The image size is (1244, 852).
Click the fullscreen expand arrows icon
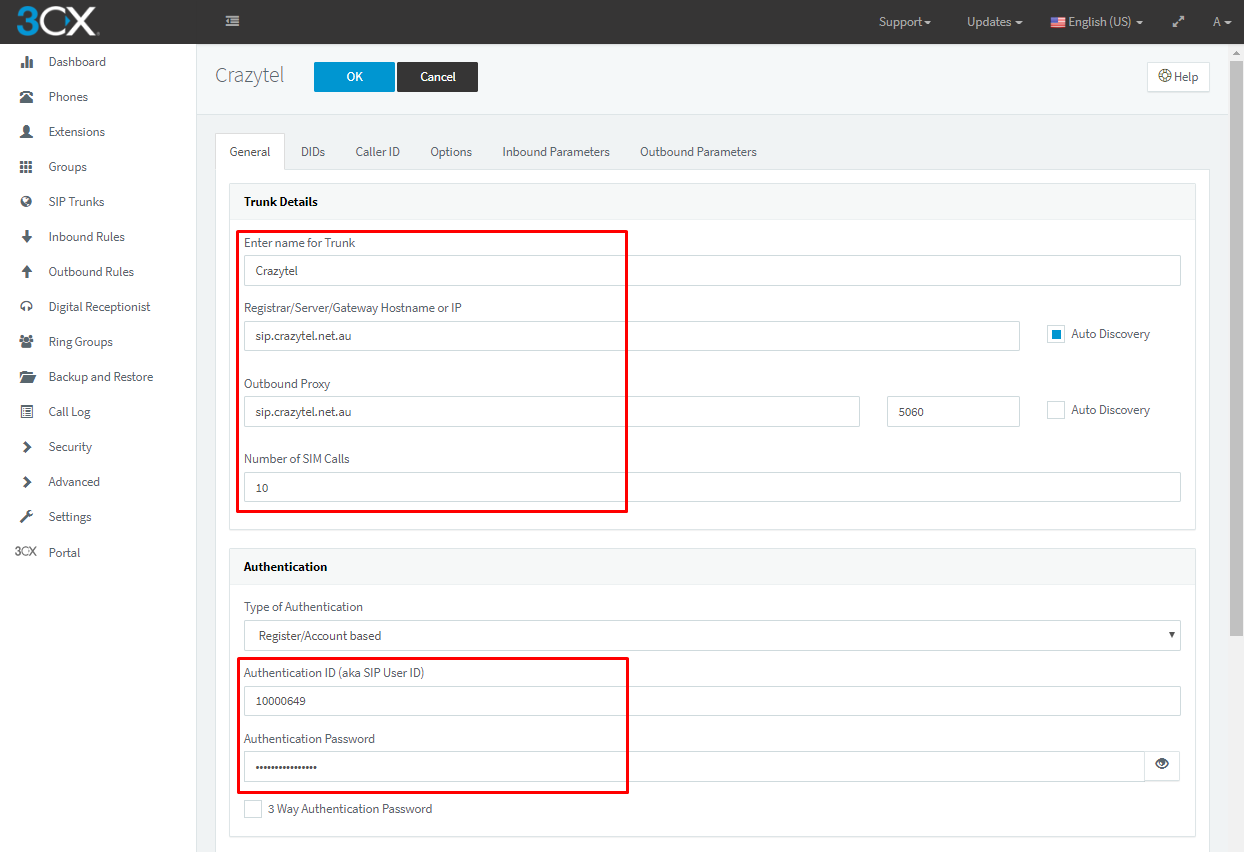pos(1178,22)
